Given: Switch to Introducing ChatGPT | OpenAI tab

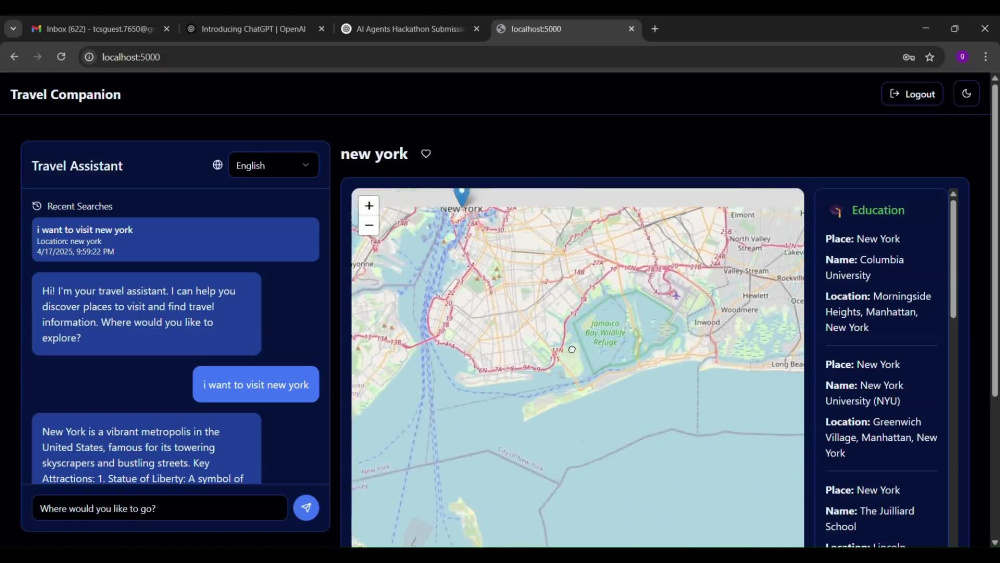Looking at the screenshot, I should [253, 29].
